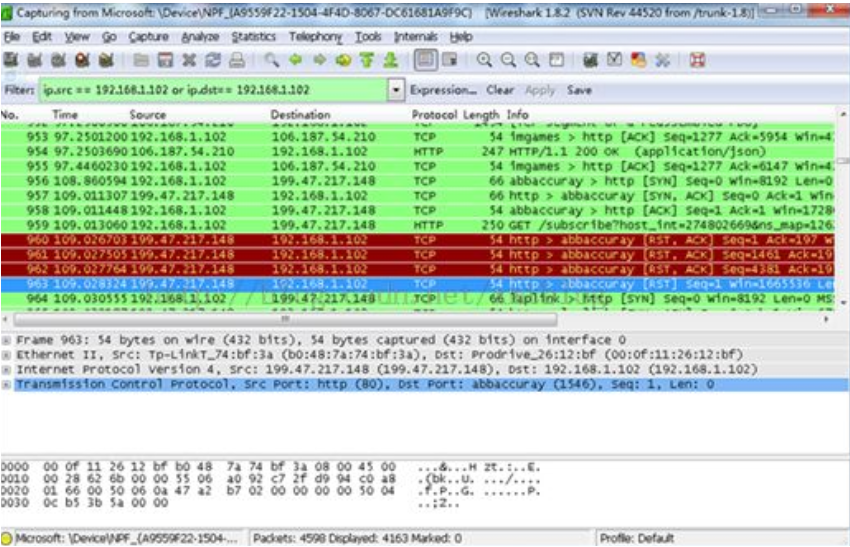Image resolution: width=850 pixels, height=547 pixels.
Task: Find a packet with magnifier icon
Action: (272, 60)
